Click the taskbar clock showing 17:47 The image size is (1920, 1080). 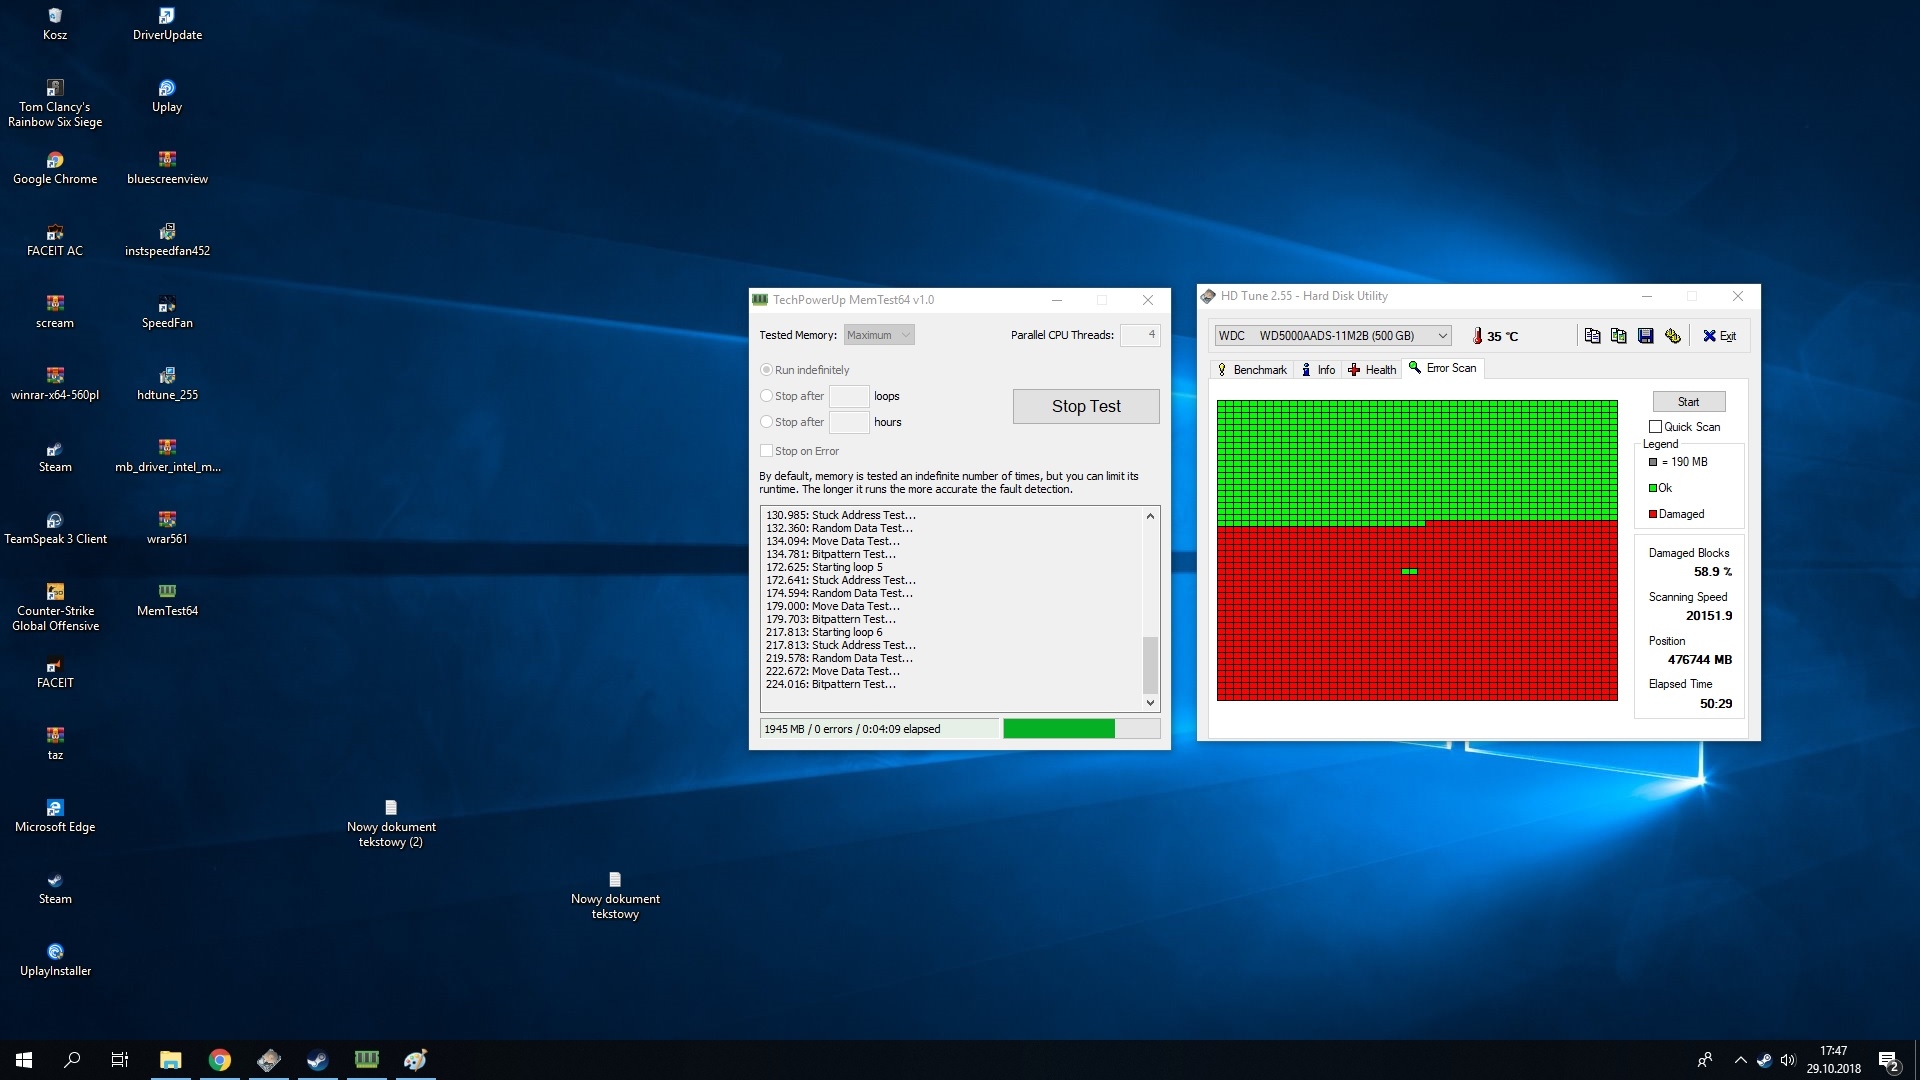[1834, 1060]
